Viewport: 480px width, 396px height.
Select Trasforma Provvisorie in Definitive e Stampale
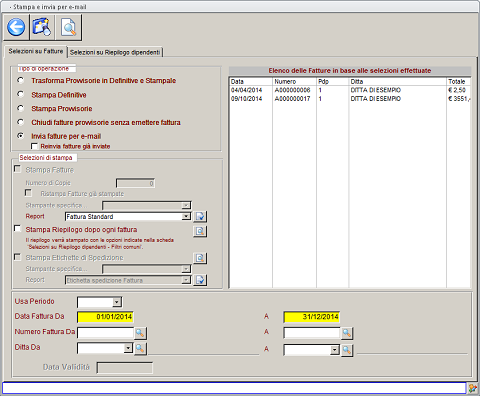tap(21, 80)
